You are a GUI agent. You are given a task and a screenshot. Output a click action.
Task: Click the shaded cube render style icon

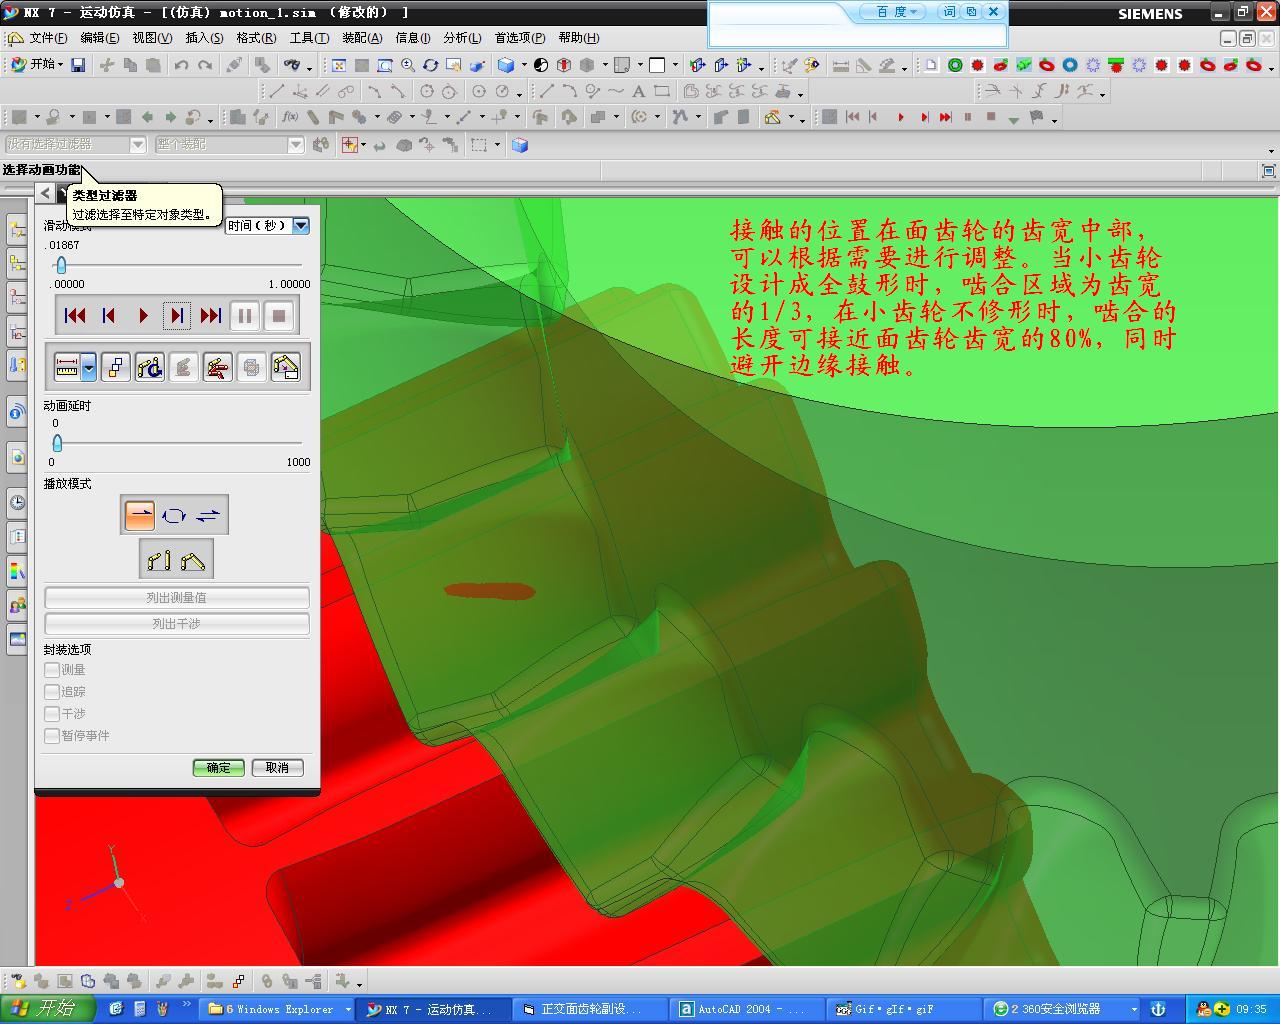point(506,65)
